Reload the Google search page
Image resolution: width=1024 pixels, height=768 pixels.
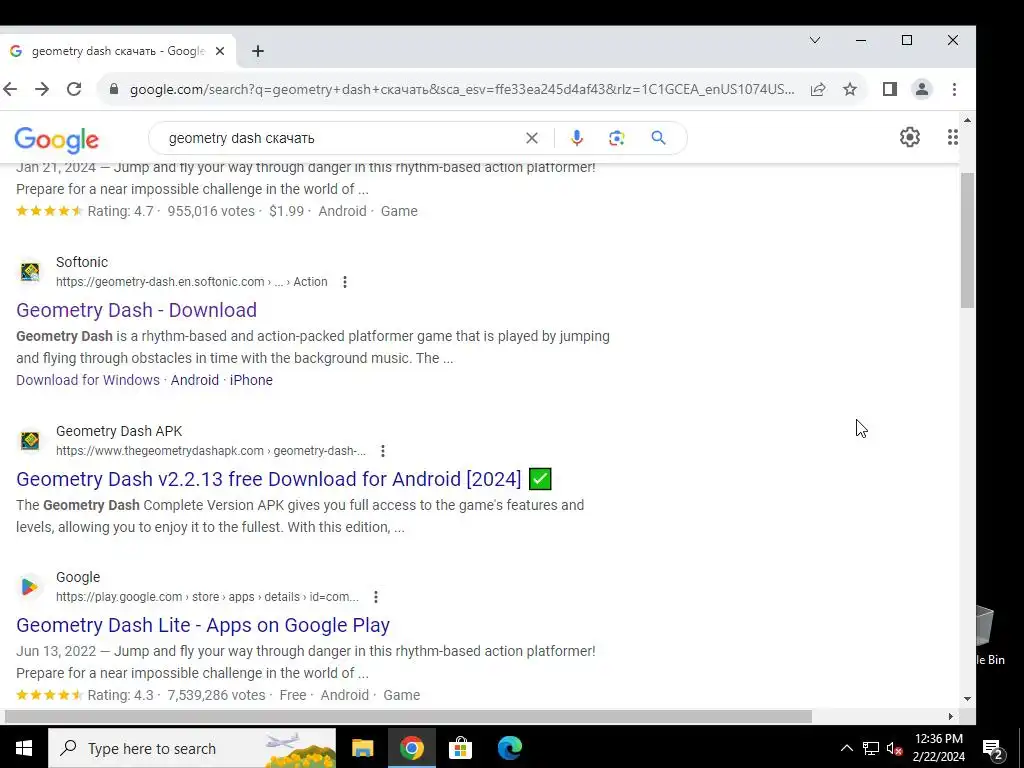pos(74,89)
